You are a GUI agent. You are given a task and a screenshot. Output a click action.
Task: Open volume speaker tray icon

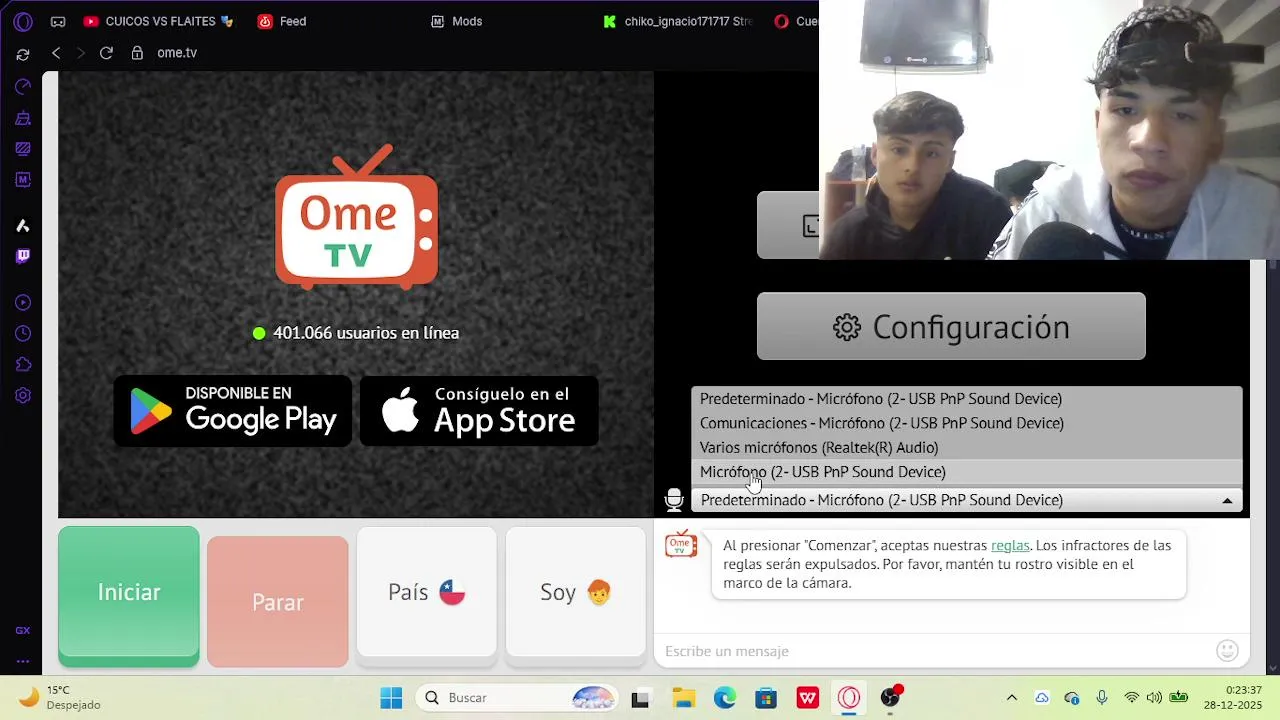[x=1154, y=698]
